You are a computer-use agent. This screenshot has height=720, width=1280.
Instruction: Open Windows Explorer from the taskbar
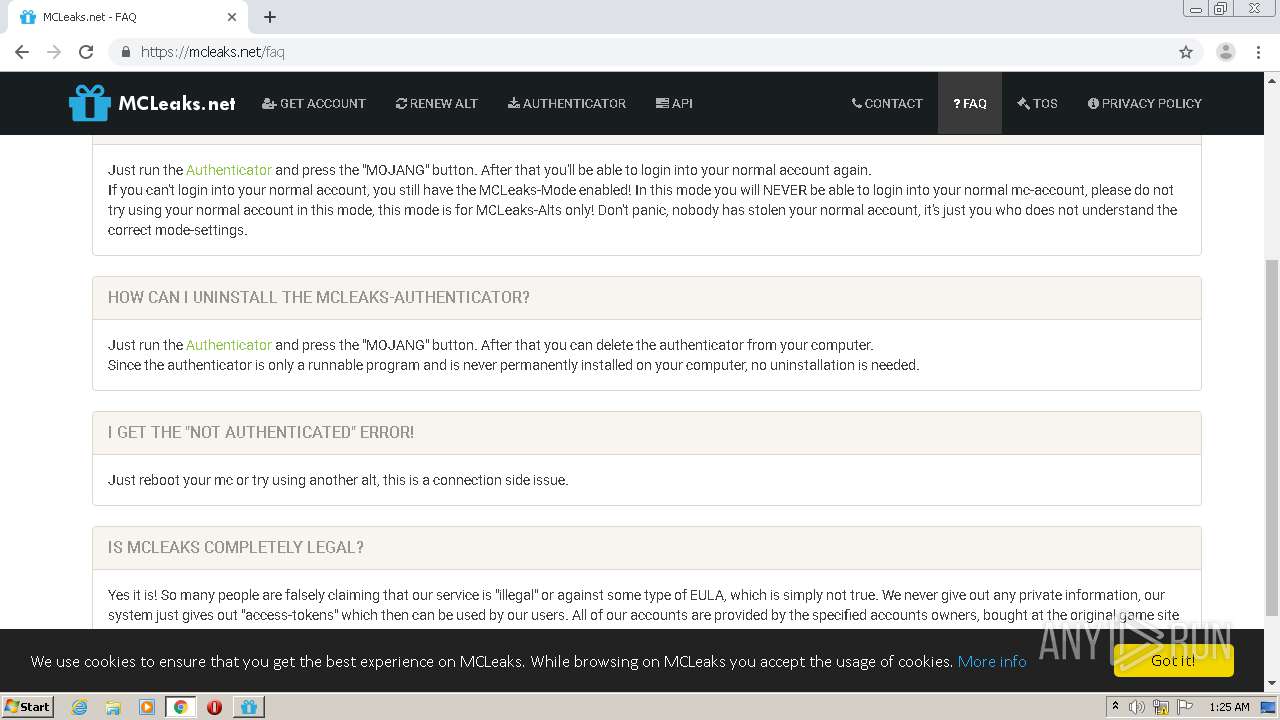click(x=113, y=707)
